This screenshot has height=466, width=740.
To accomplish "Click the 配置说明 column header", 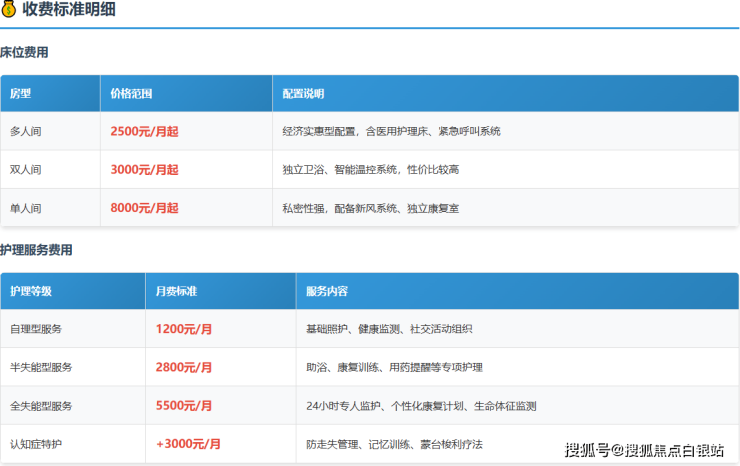I will point(303,93).
